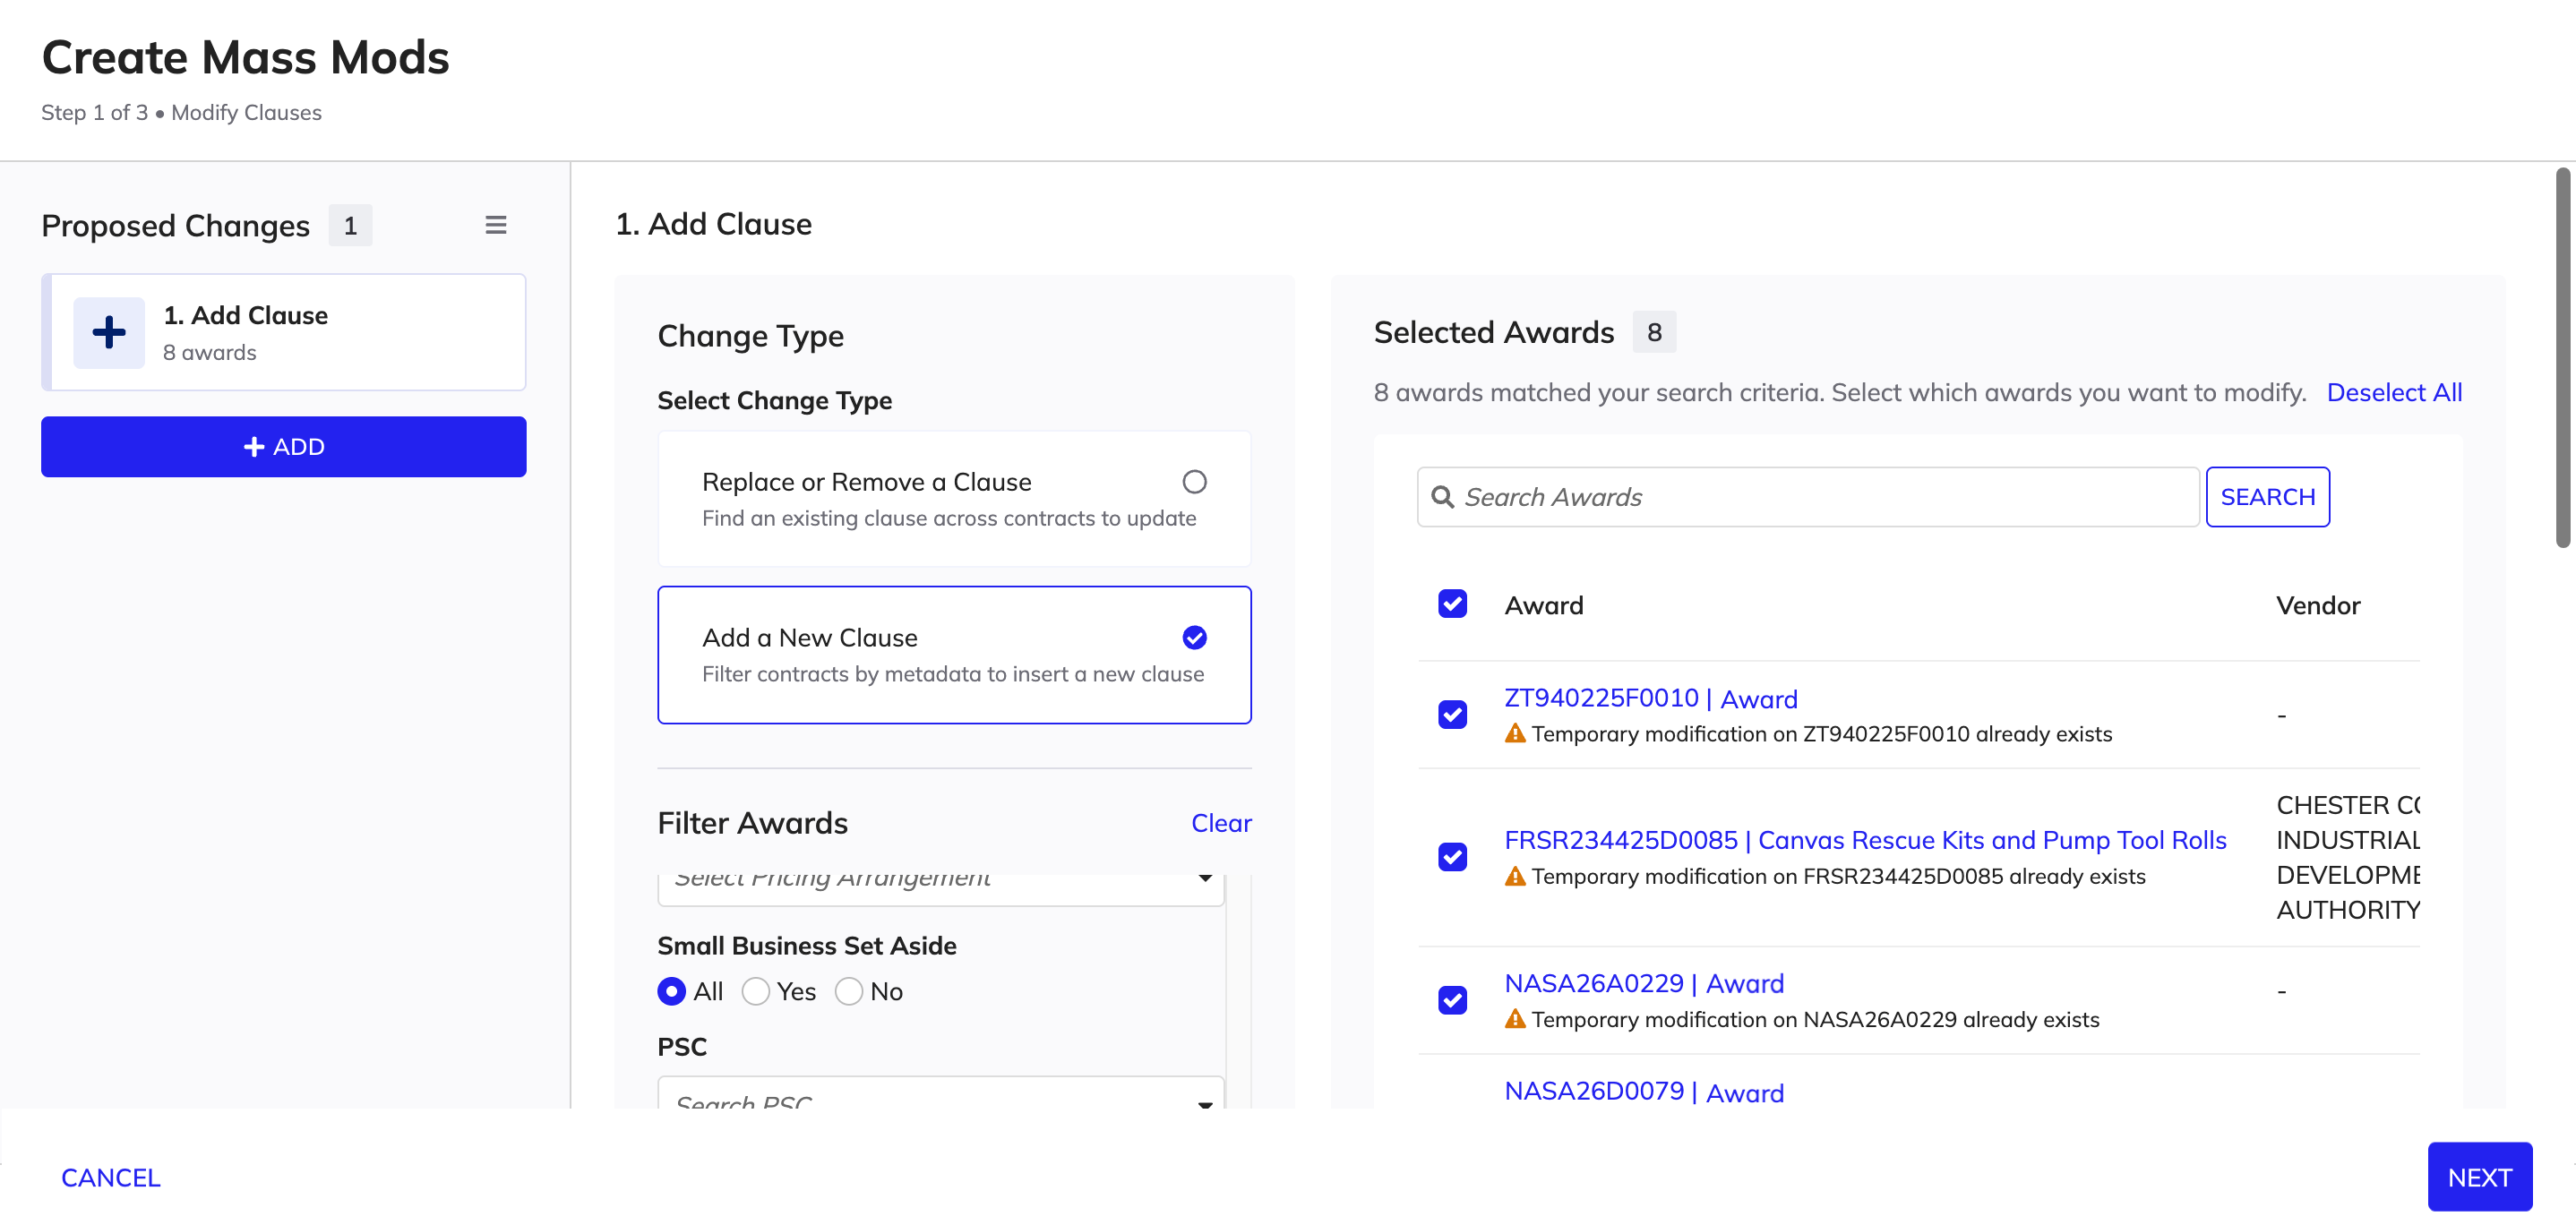Click warning icon under NASA26A0229 award
The image size is (2576, 1225).
coord(1515,1019)
